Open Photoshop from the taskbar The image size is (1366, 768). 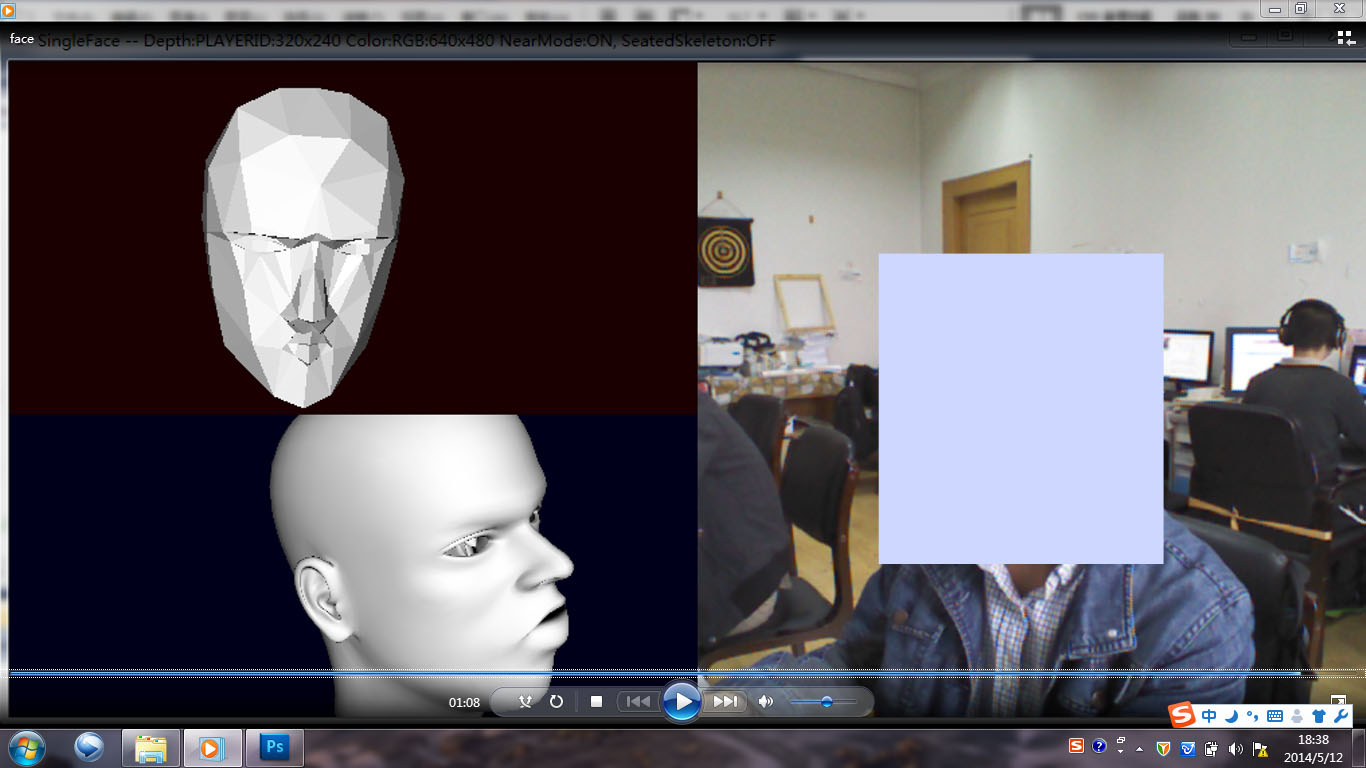[273, 748]
